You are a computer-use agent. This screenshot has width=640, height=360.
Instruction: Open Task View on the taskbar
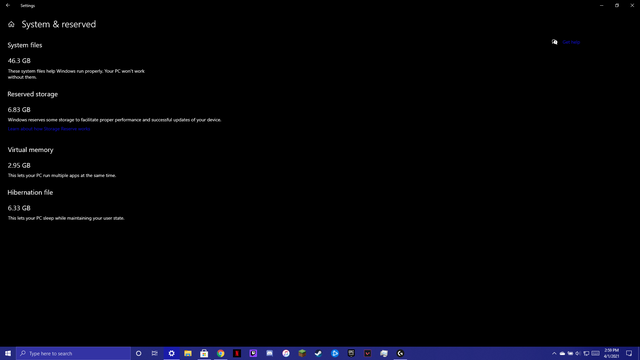tap(155, 353)
